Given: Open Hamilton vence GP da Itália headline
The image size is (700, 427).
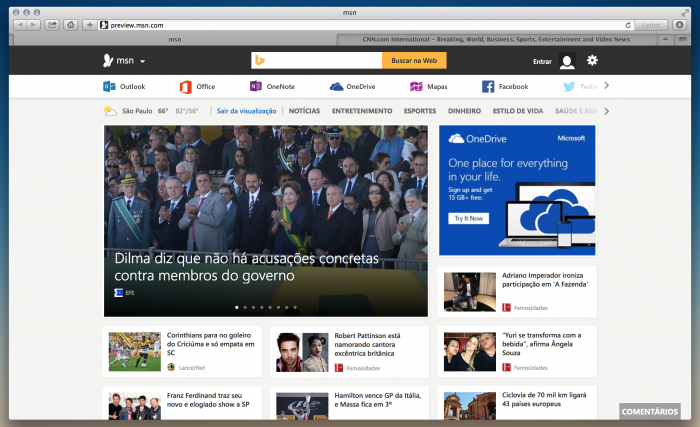Looking at the screenshot, I should (378, 400).
